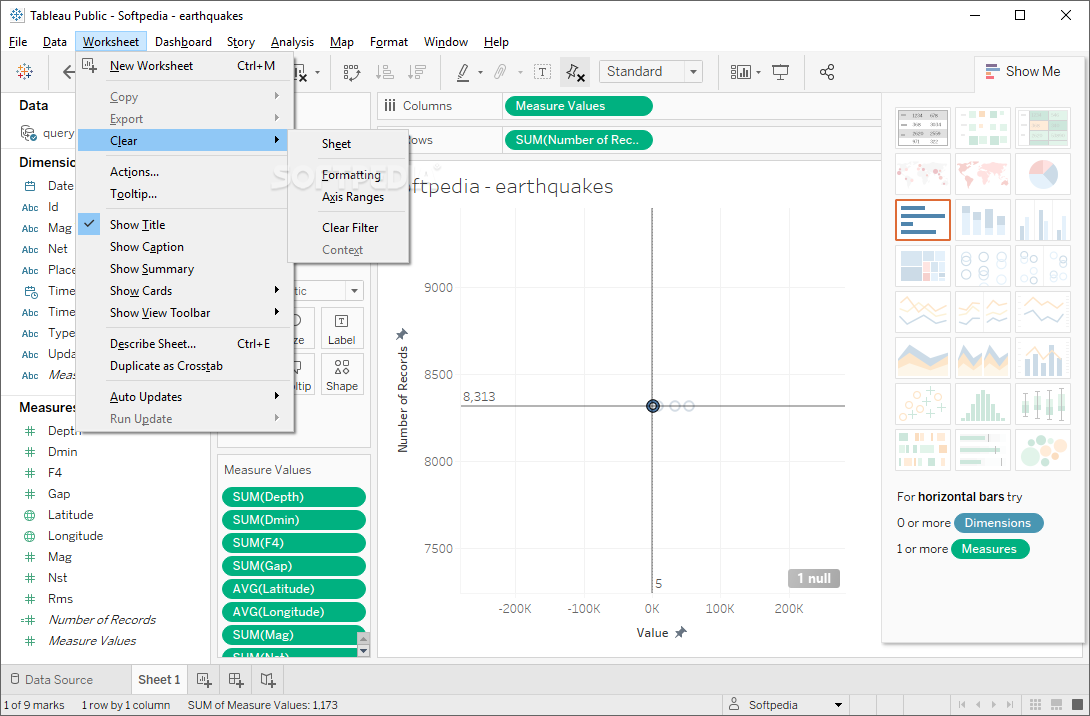Expand the Show View Toolbar submenu
The width and height of the screenshot is (1090, 716).
[183, 313]
